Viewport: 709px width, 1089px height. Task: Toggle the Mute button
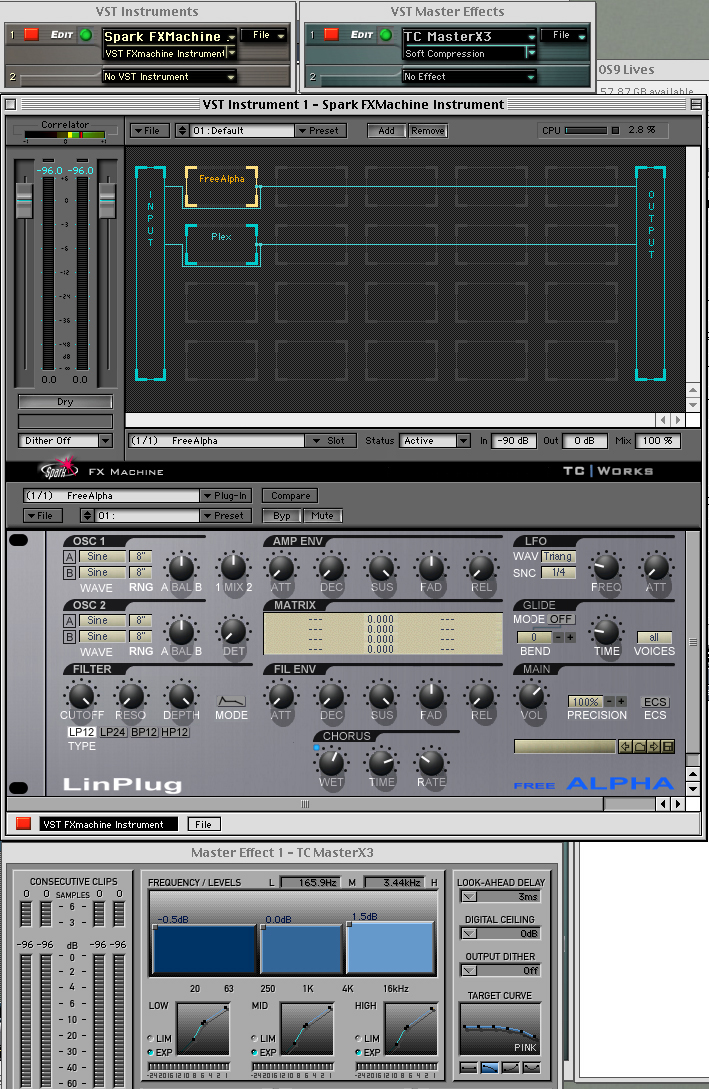pos(322,515)
